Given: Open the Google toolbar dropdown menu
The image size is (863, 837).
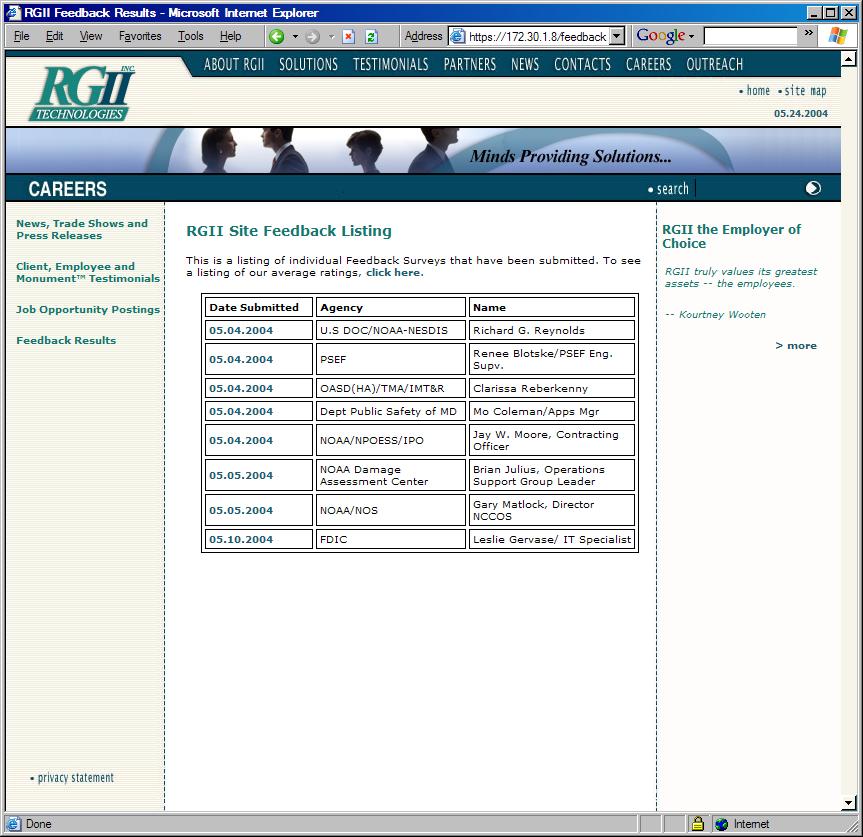Looking at the screenshot, I should point(690,36).
